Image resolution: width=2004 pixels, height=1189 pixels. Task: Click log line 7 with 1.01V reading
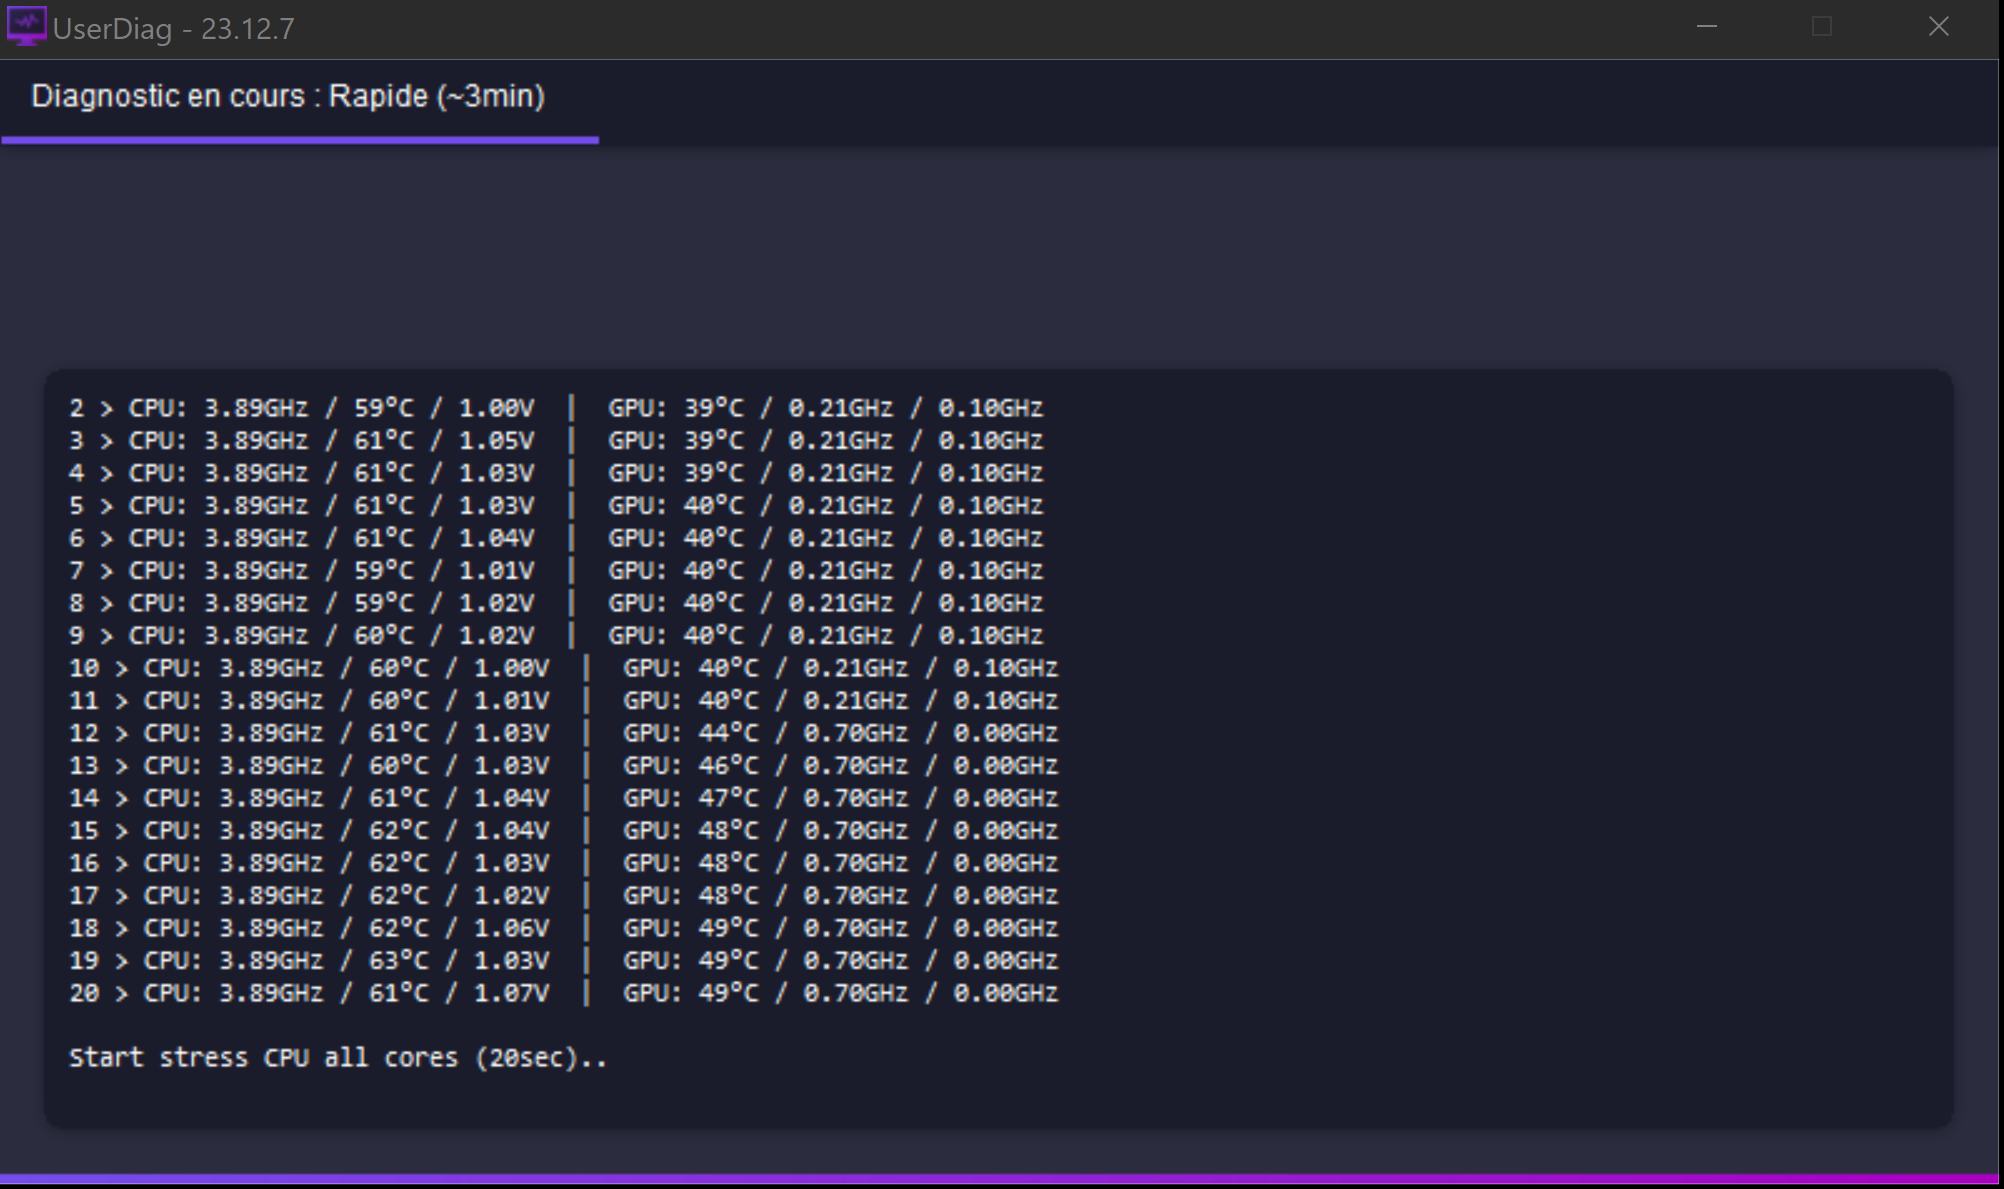click(555, 571)
